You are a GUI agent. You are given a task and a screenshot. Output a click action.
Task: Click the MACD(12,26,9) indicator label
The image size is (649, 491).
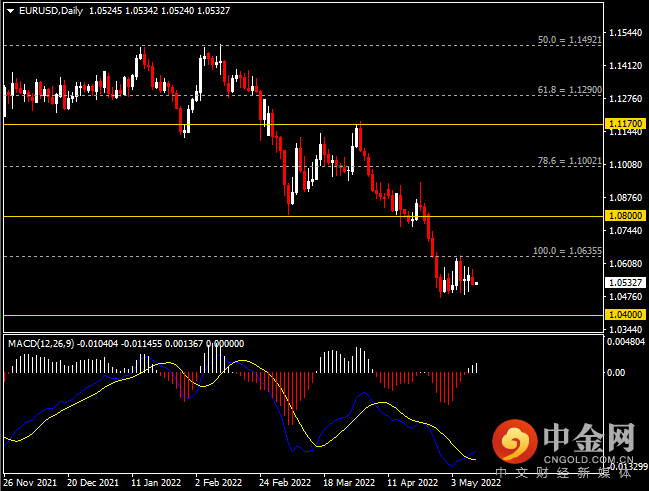pos(41,344)
